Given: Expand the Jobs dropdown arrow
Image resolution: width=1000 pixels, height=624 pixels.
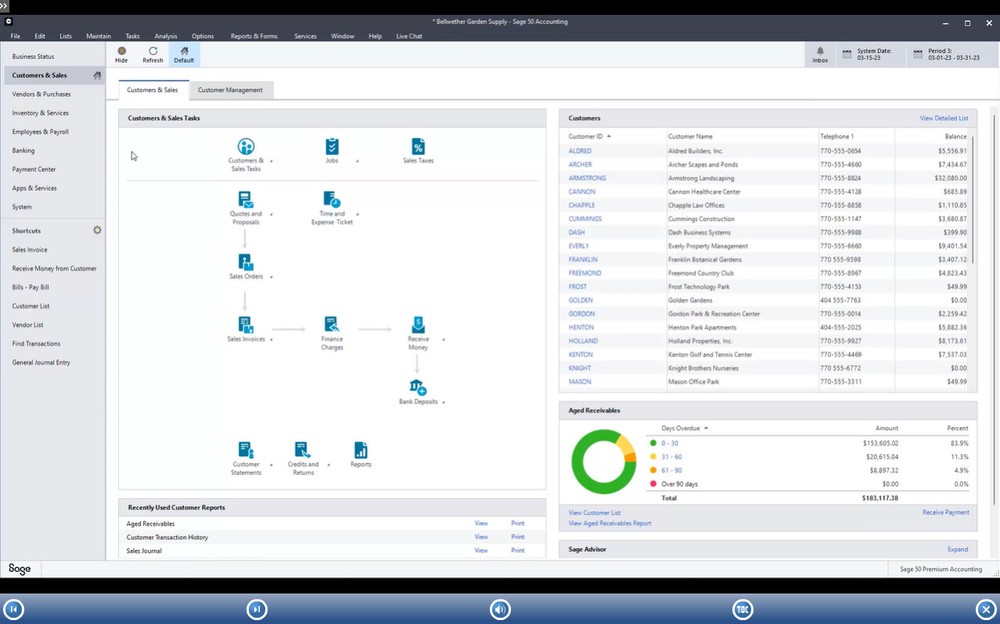Looking at the screenshot, I should point(357,161).
